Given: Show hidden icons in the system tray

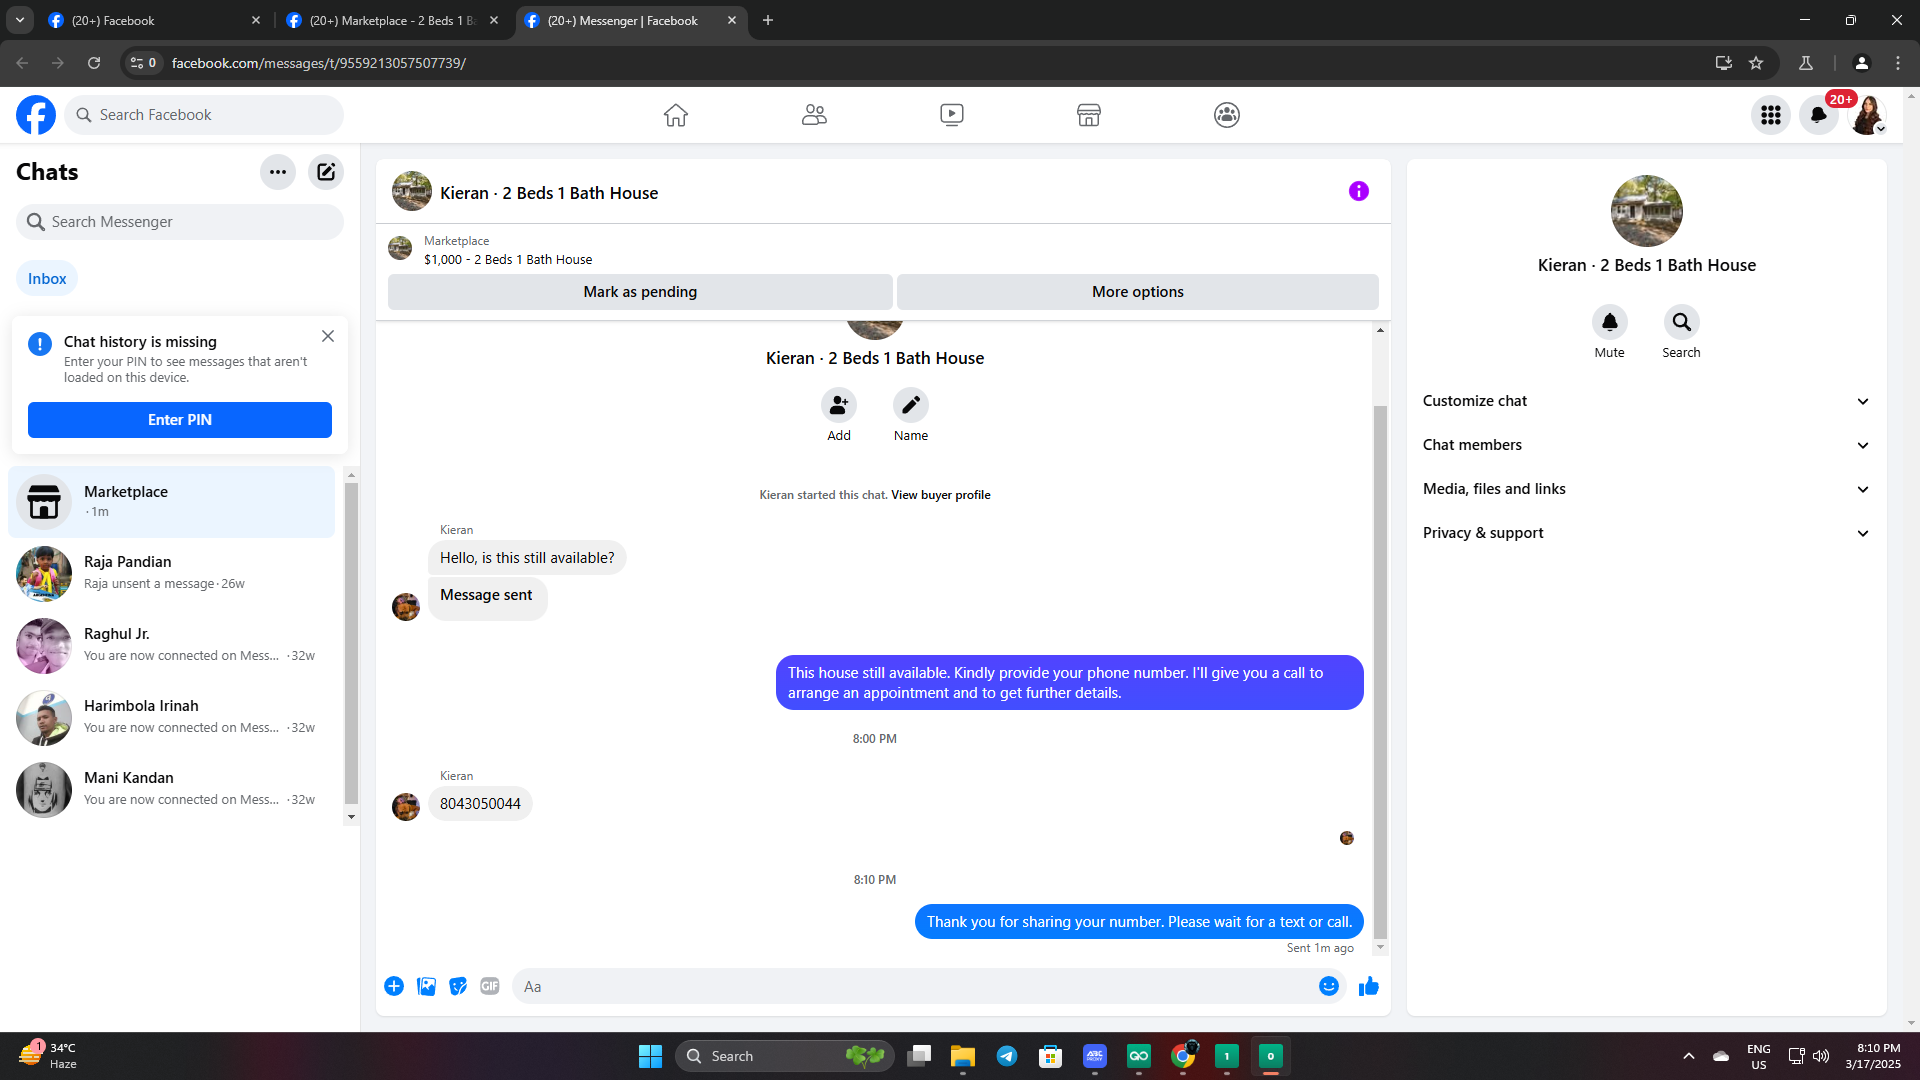Looking at the screenshot, I should (x=1689, y=1056).
